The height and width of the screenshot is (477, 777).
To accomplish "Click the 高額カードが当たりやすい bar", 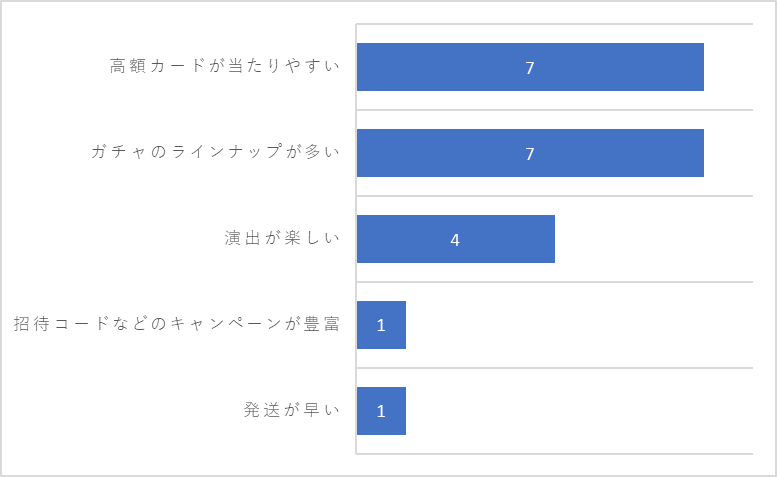I will 530,67.
